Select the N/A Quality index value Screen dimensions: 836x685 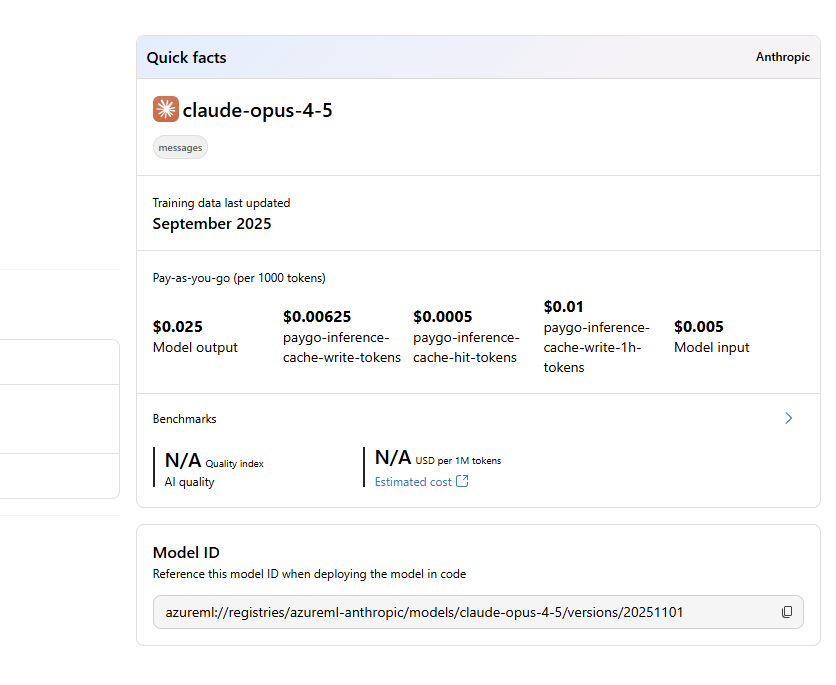click(183, 460)
